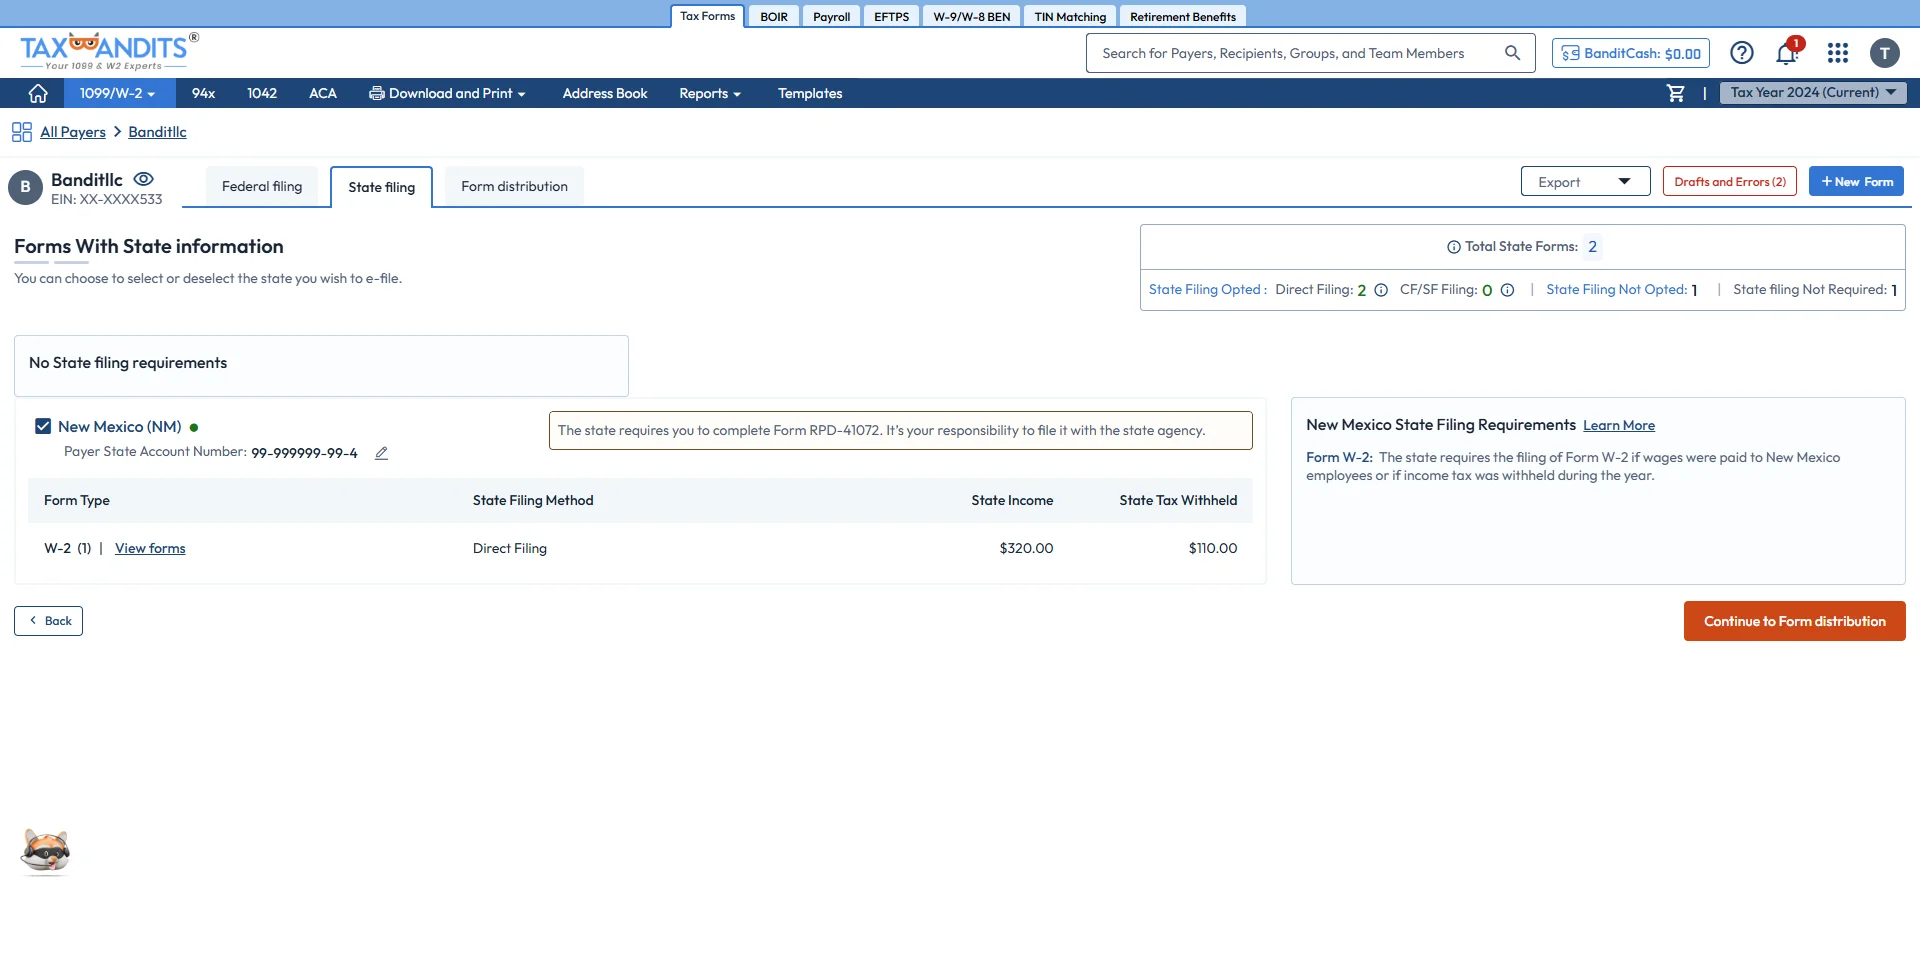Toggle Banditllc EIN visibility eye
Screen dimensions: 1920x953
(x=144, y=179)
